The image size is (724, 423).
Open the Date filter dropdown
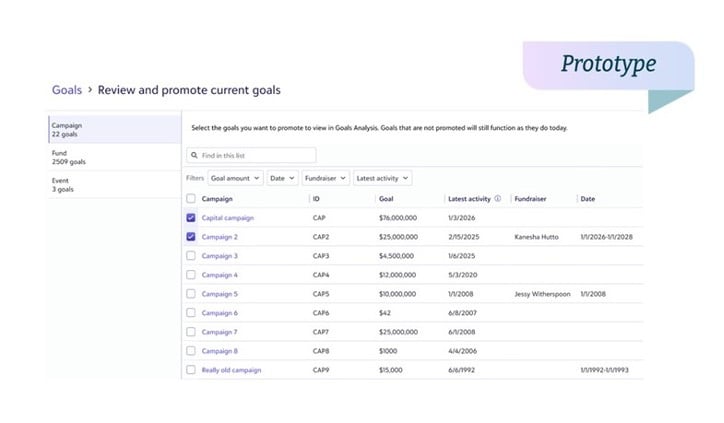coord(282,178)
